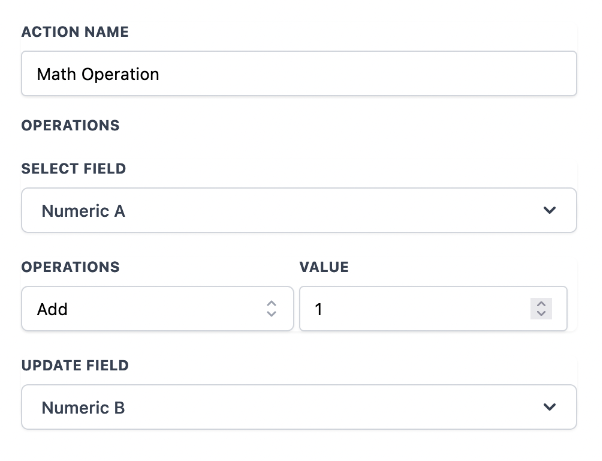602x461 pixels.
Task: Decrease Value using the down stepper arrow
Action: (x=541, y=314)
